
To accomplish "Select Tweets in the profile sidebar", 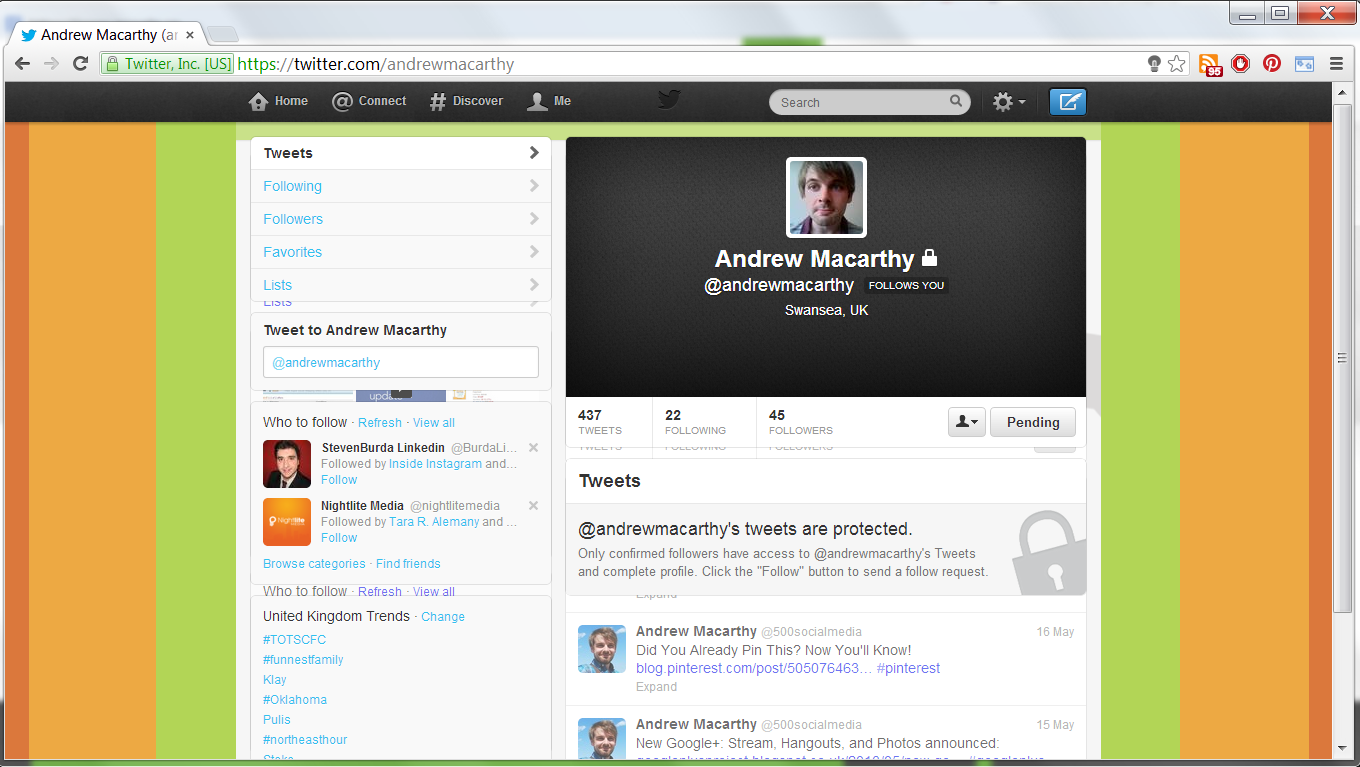I will tap(401, 153).
